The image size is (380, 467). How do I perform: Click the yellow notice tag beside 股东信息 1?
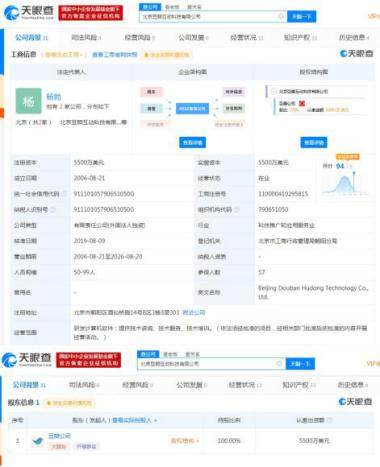pos(69,403)
